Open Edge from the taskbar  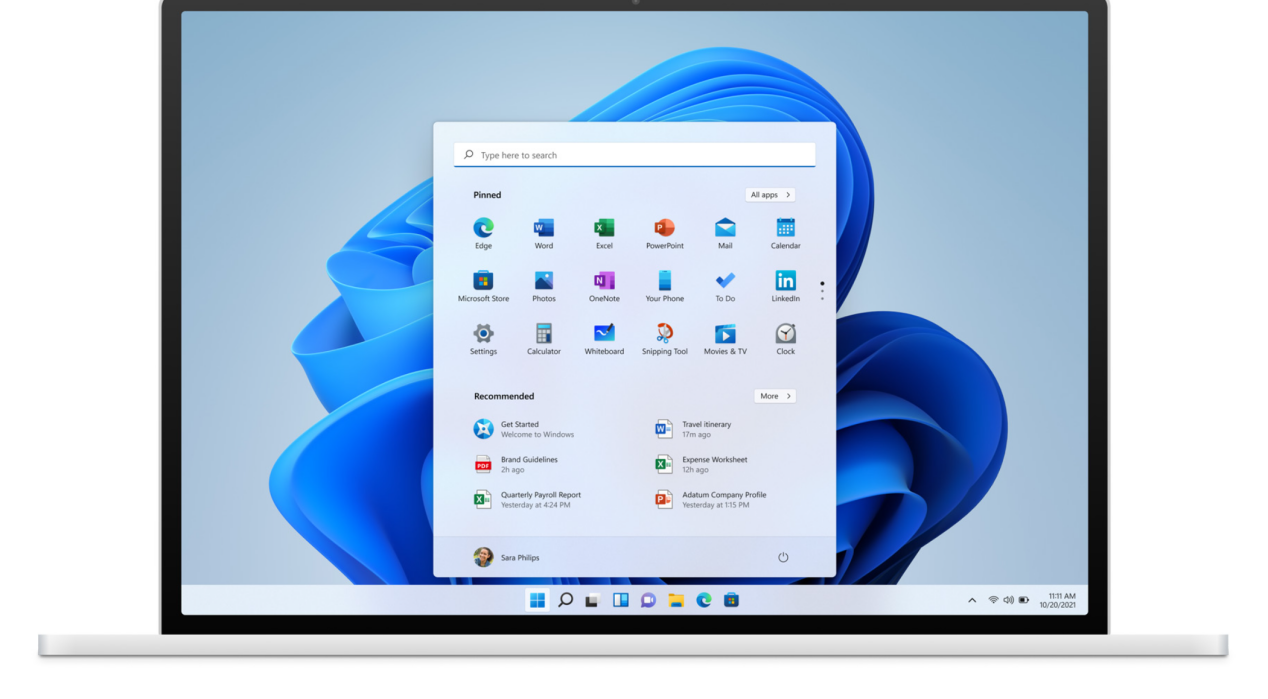(704, 600)
